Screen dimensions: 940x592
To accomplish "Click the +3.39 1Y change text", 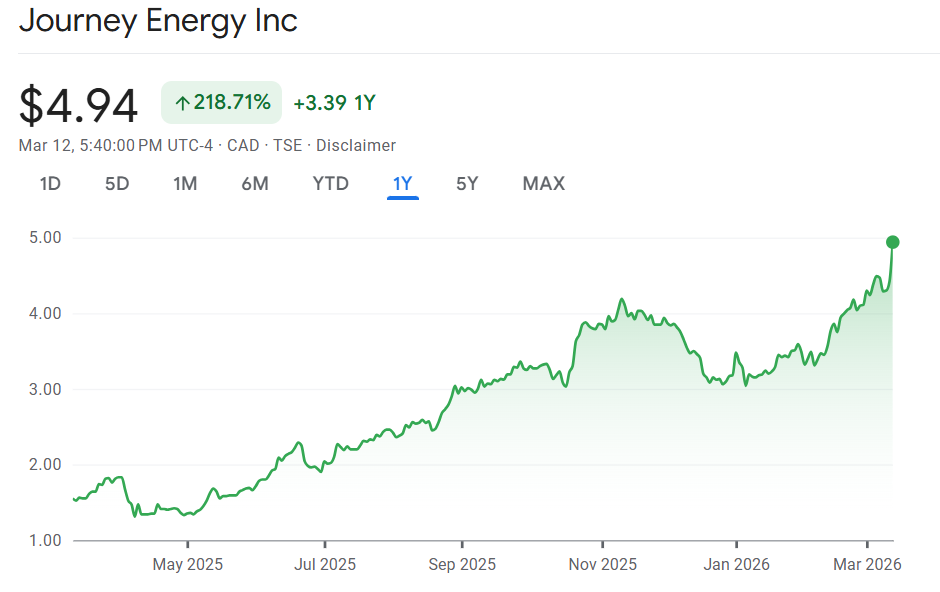I will point(334,103).
